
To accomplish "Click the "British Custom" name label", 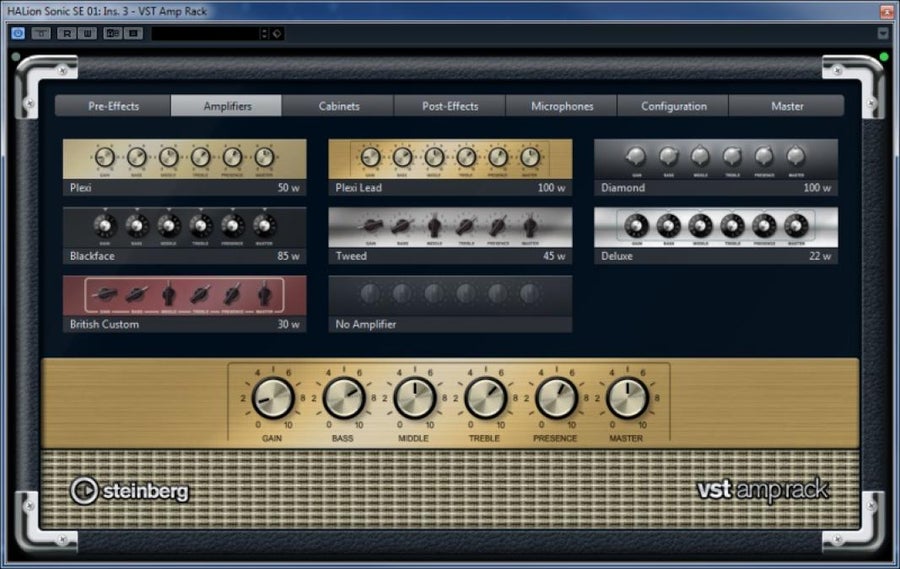I will pos(104,324).
